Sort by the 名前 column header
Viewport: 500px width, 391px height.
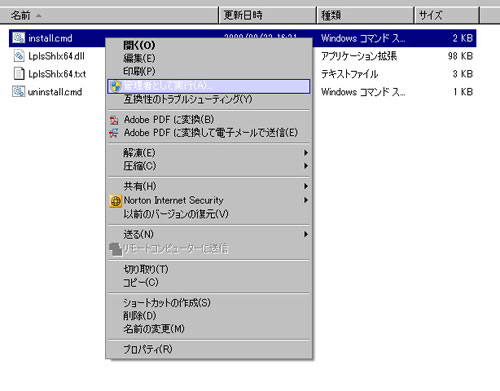pyautogui.click(x=109, y=15)
